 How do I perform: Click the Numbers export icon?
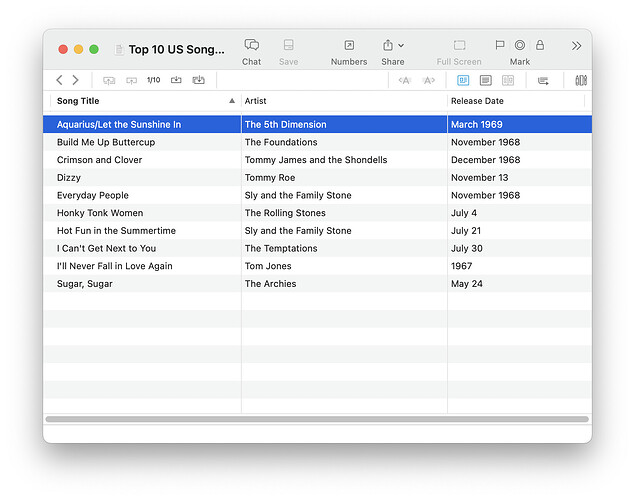[x=349, y=46]
